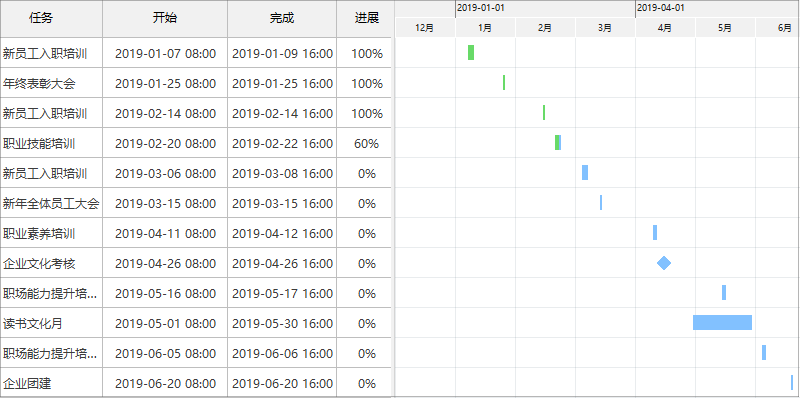Select the 3月 timeline month header

(605, 28)
